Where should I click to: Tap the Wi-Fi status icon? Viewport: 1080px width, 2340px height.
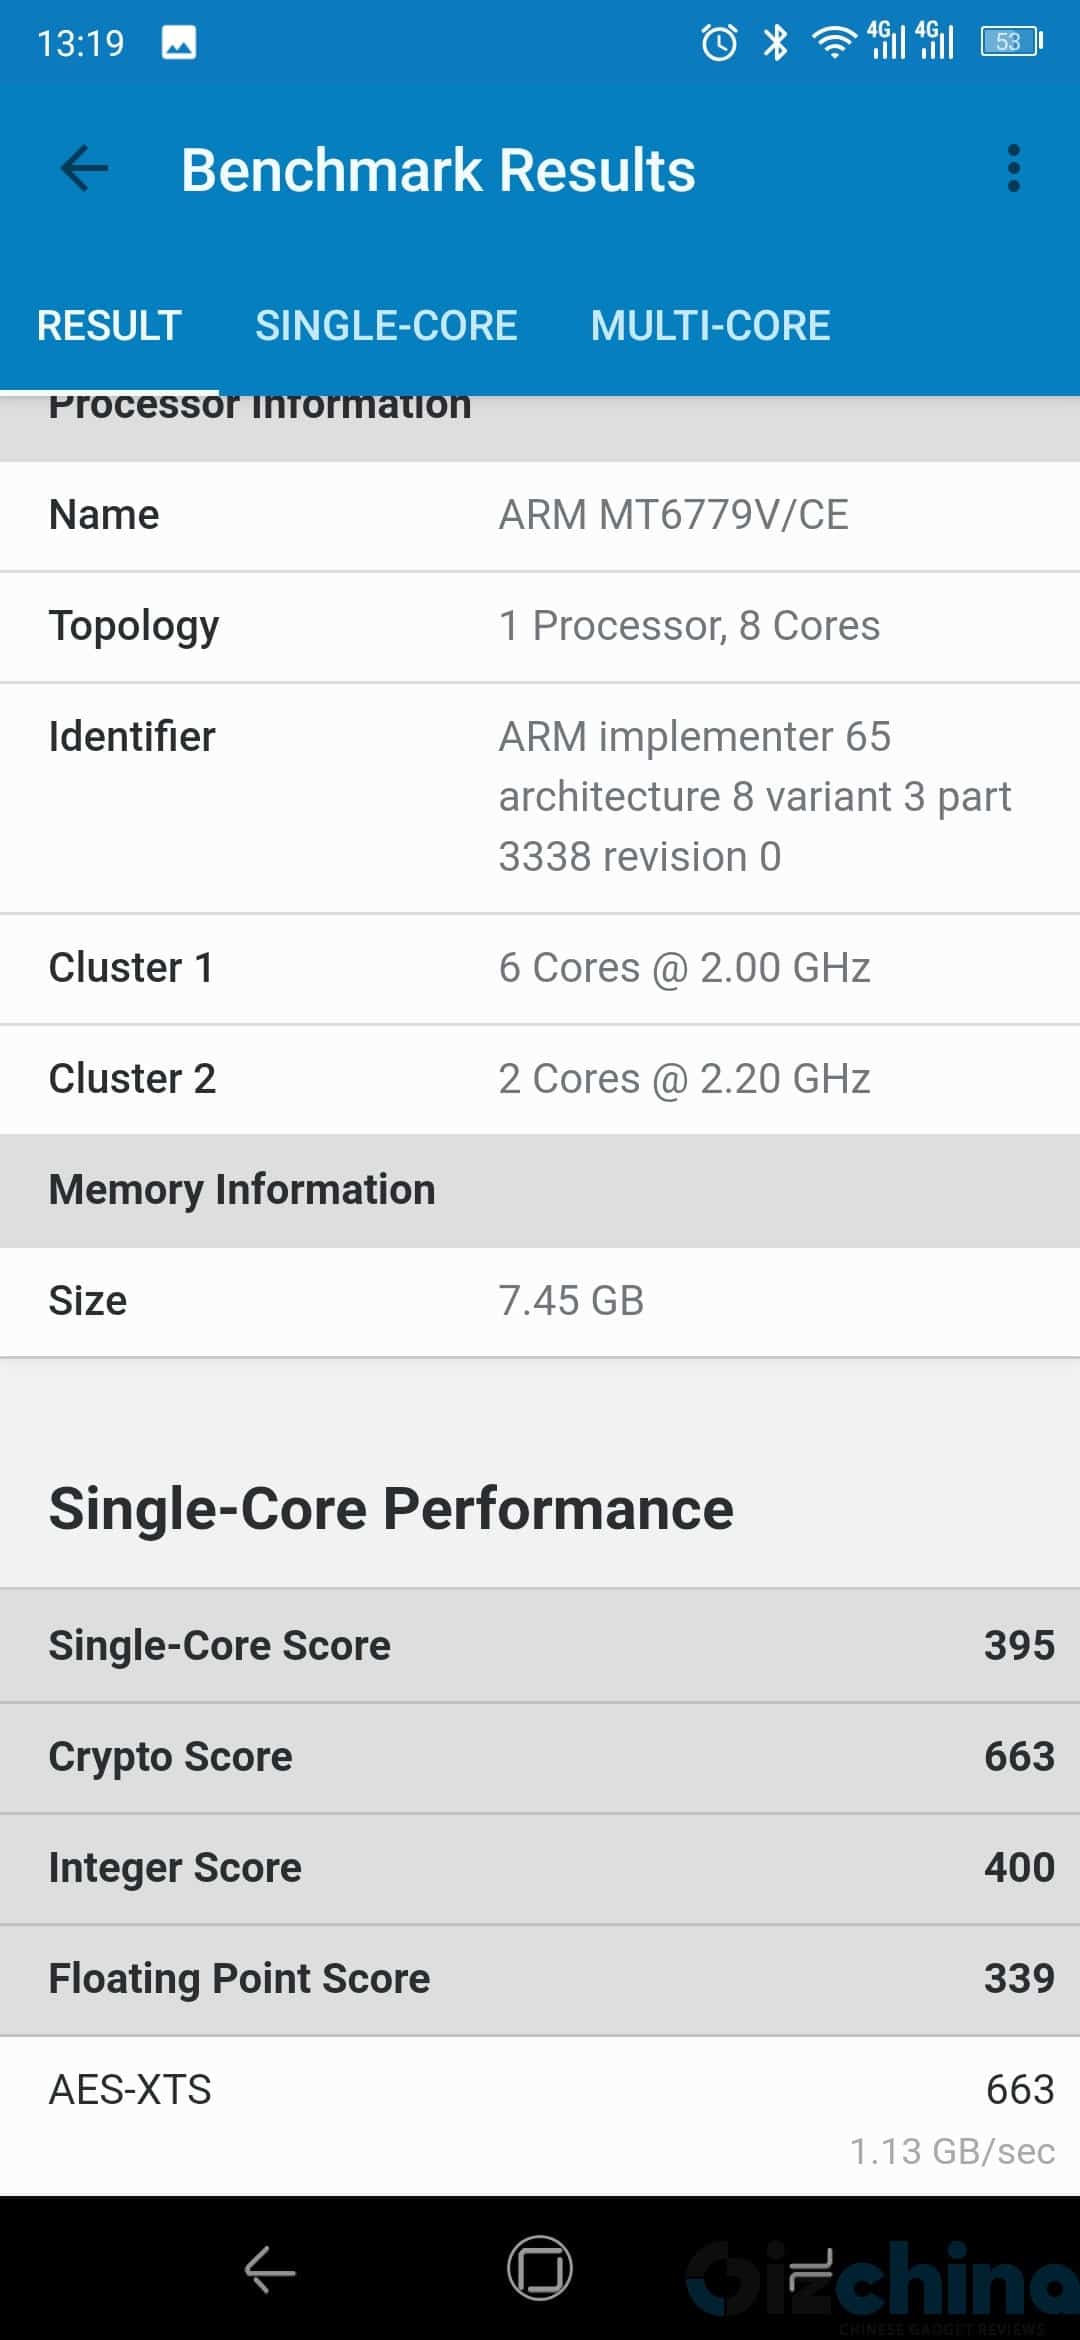(x=833, y=42)
